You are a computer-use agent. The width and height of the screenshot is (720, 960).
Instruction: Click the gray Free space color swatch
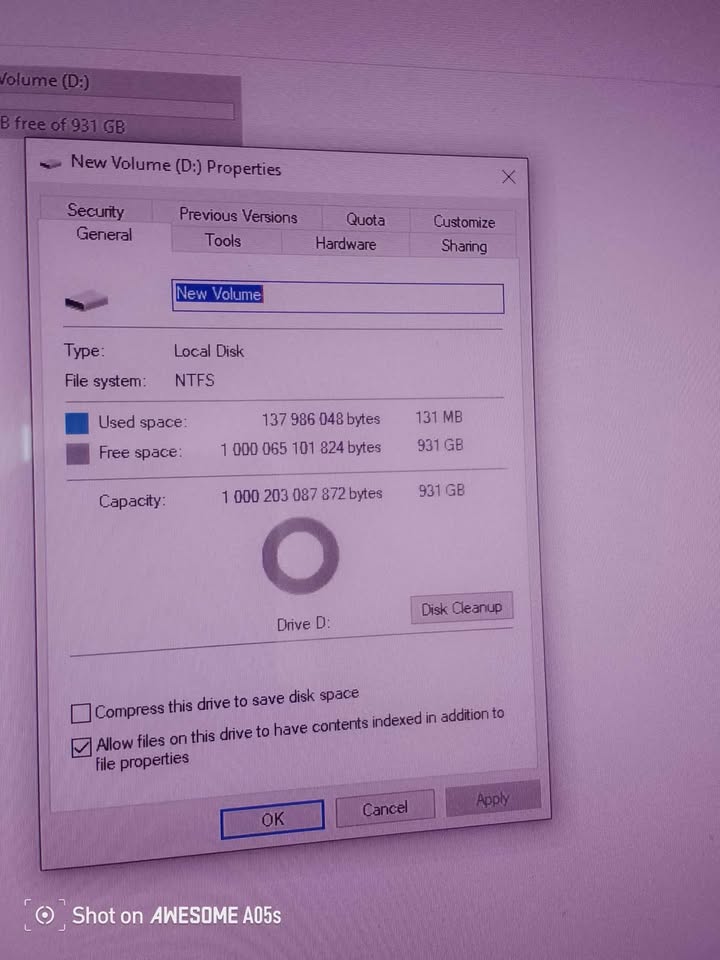pyautogui.click(x=77, y=454)
